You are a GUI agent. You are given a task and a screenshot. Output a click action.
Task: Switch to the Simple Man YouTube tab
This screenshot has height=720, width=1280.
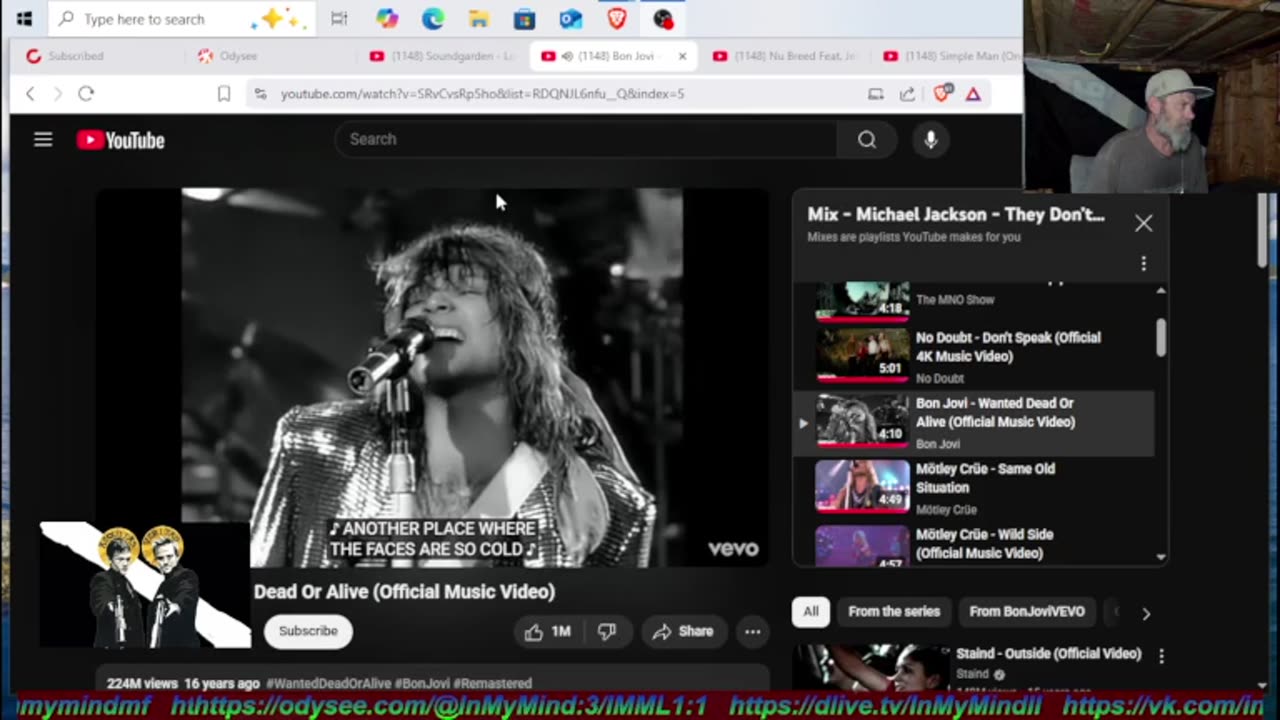[950, 56]
